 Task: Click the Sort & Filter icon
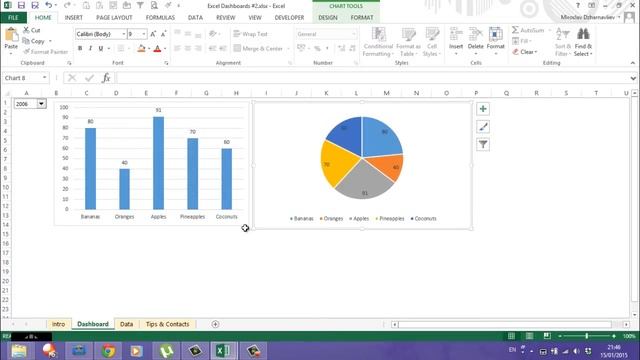(x=563, y=35)
